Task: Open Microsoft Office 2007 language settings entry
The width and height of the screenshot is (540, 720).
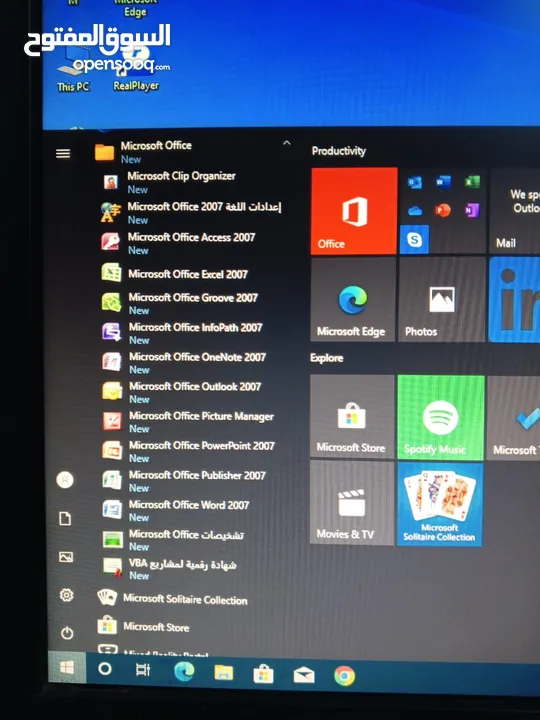Action: tap(193, 213)
